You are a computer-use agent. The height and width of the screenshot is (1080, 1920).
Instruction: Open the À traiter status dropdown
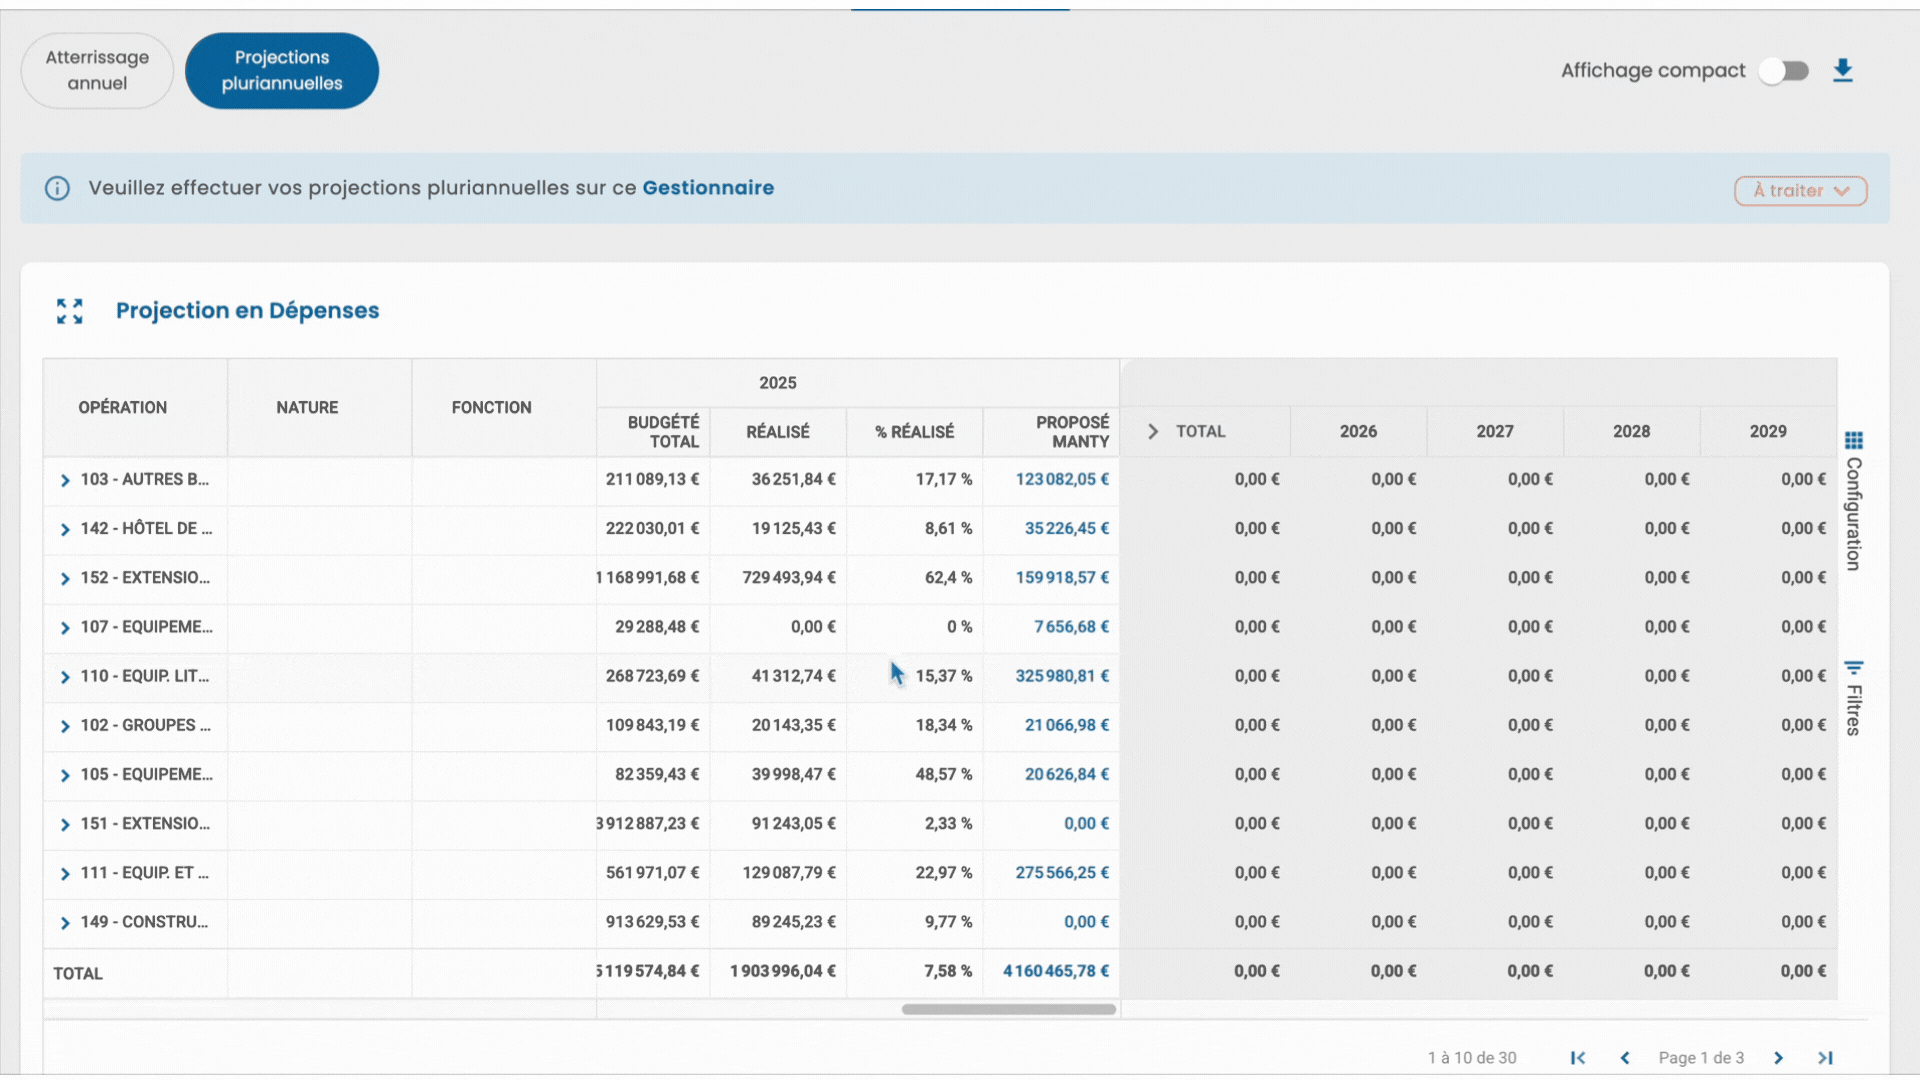1800,191
